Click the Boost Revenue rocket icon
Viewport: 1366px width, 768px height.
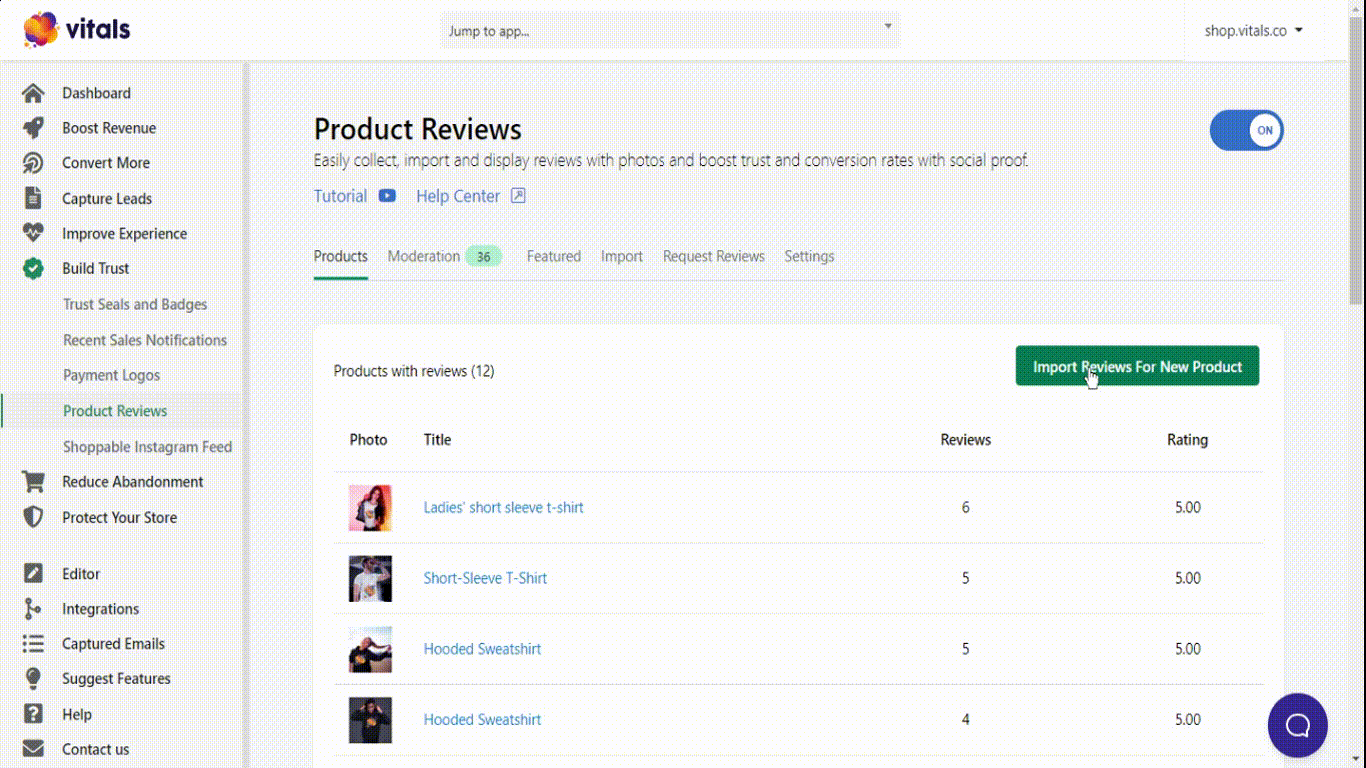tap(33, 128)
